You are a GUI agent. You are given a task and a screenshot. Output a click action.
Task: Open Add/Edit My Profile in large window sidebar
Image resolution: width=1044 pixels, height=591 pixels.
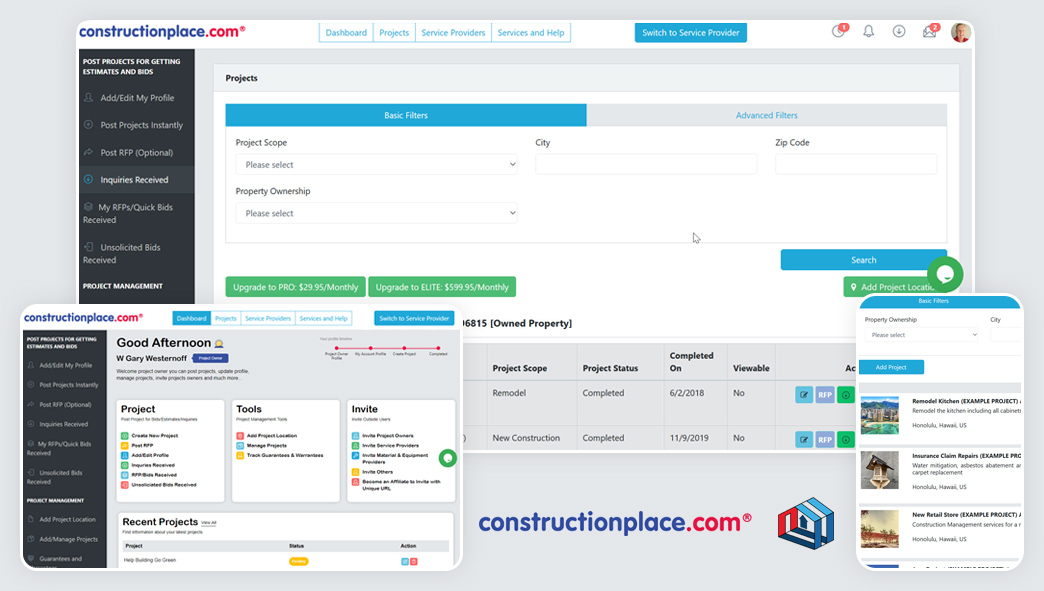(137, 98)
